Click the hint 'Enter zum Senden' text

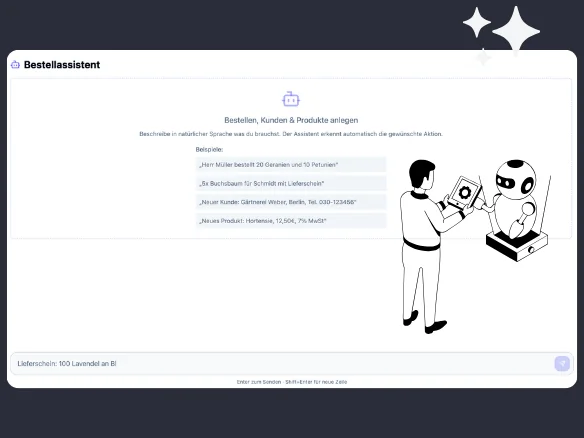[259, 382]
